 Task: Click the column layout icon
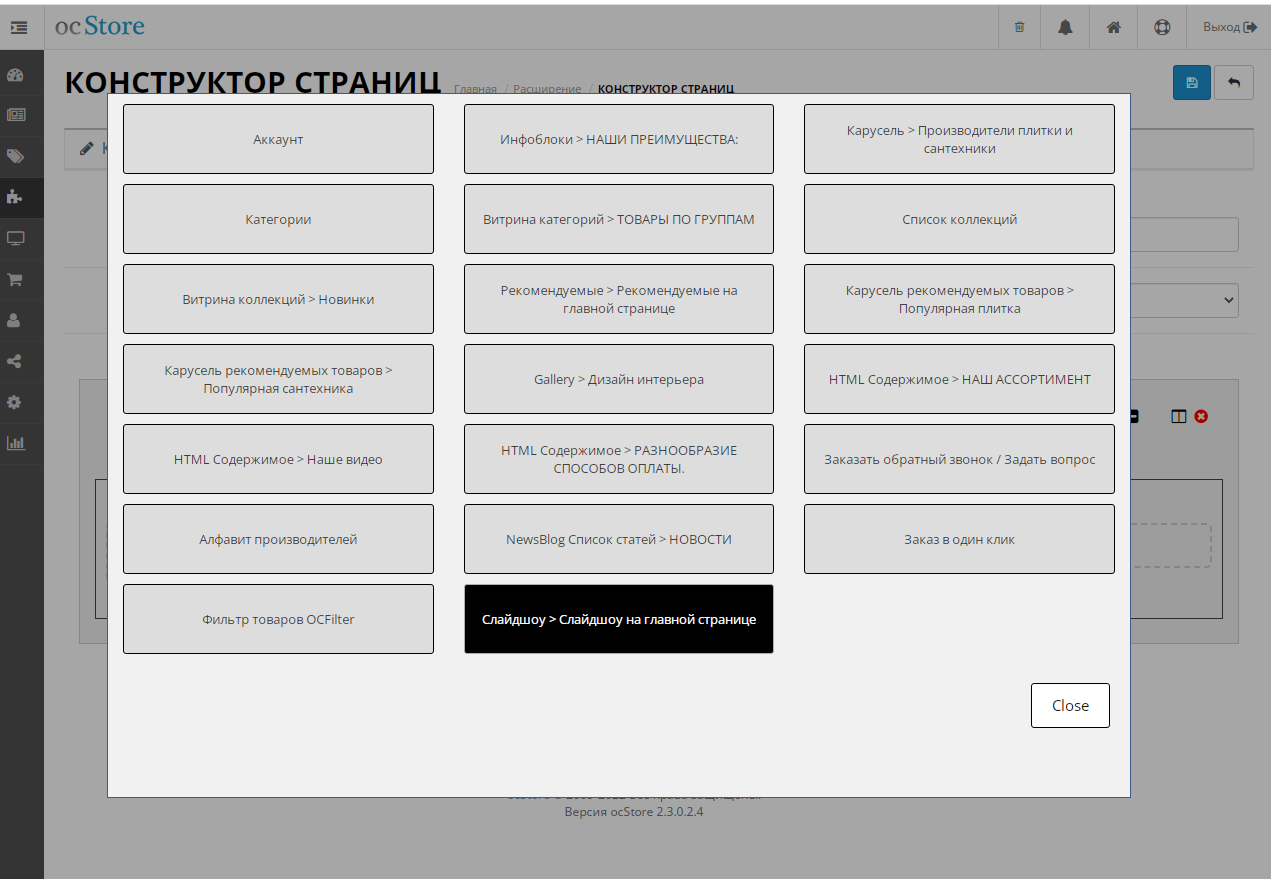tap(1179, 416)
